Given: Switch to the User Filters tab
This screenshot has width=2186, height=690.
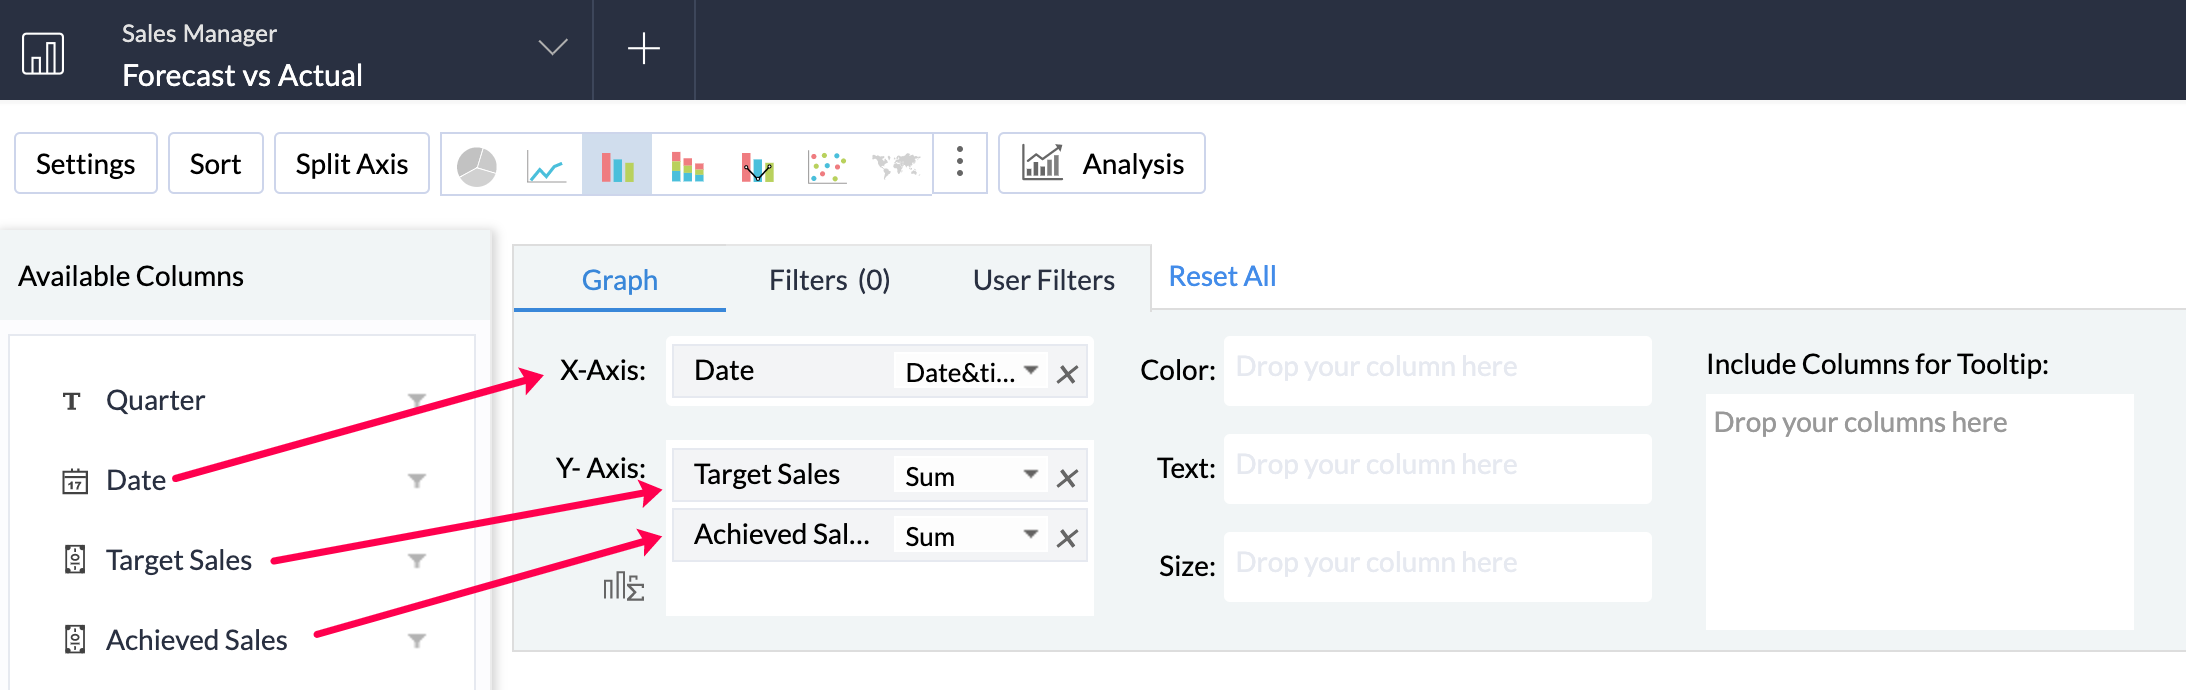Looking at the screenshot, I should pos(1043,280).
